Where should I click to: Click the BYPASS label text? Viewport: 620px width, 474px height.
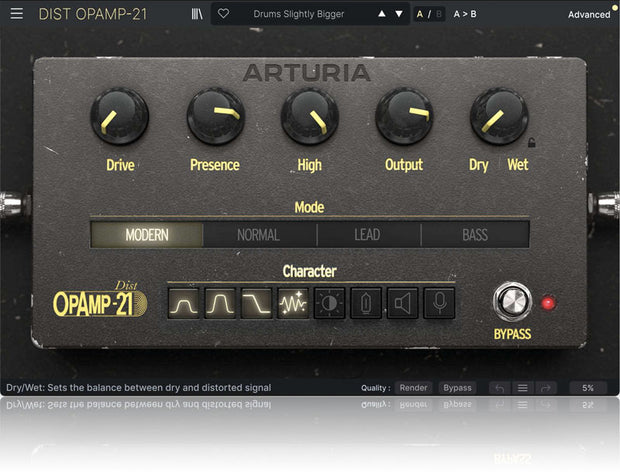(x=512, y=334)
